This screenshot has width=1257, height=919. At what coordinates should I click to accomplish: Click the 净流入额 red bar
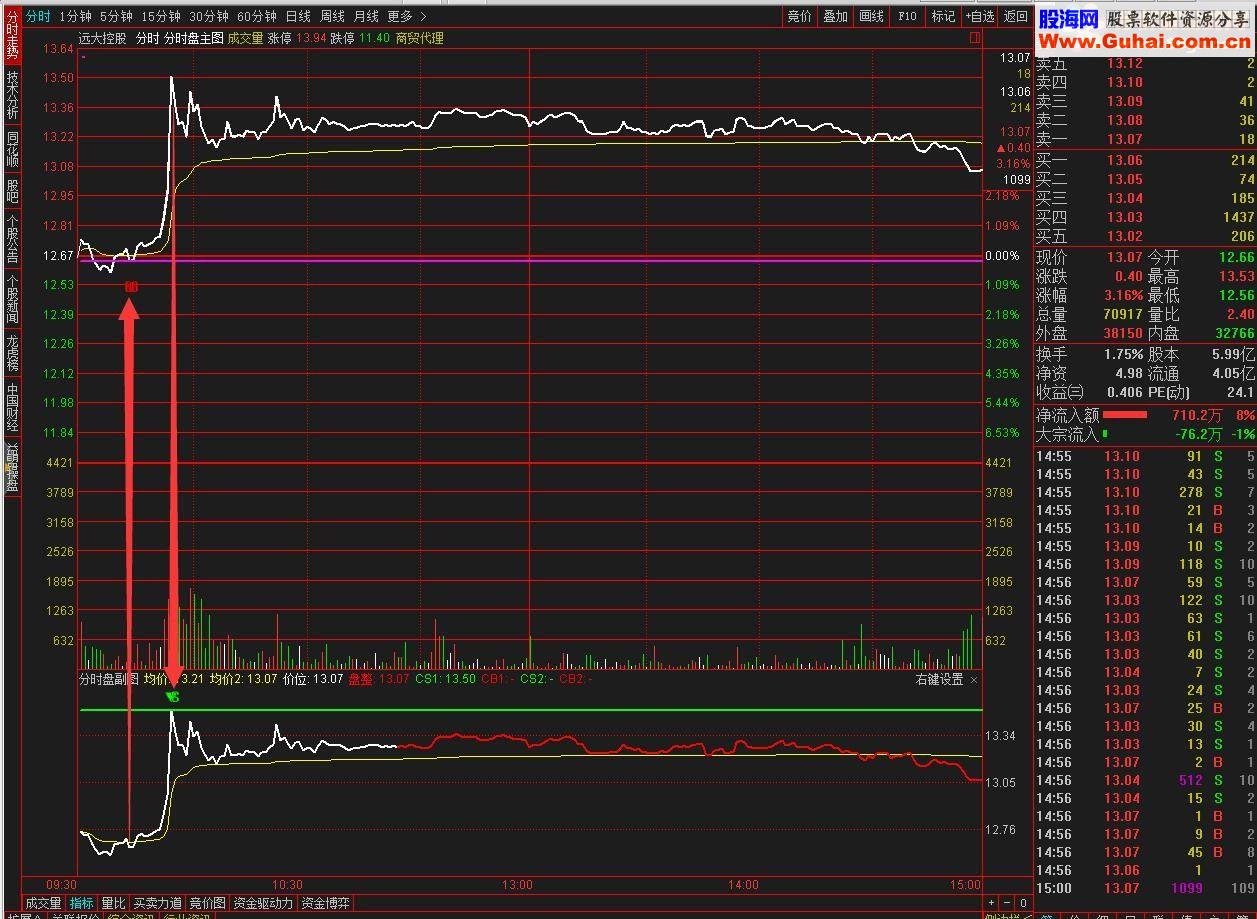pyautogui.click(x=1125, y=414)
